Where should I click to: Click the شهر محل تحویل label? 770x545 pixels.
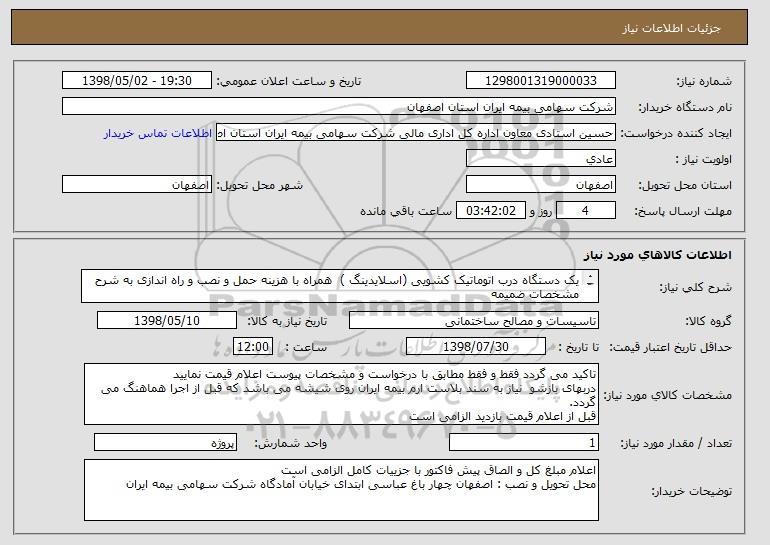[260, 185]
